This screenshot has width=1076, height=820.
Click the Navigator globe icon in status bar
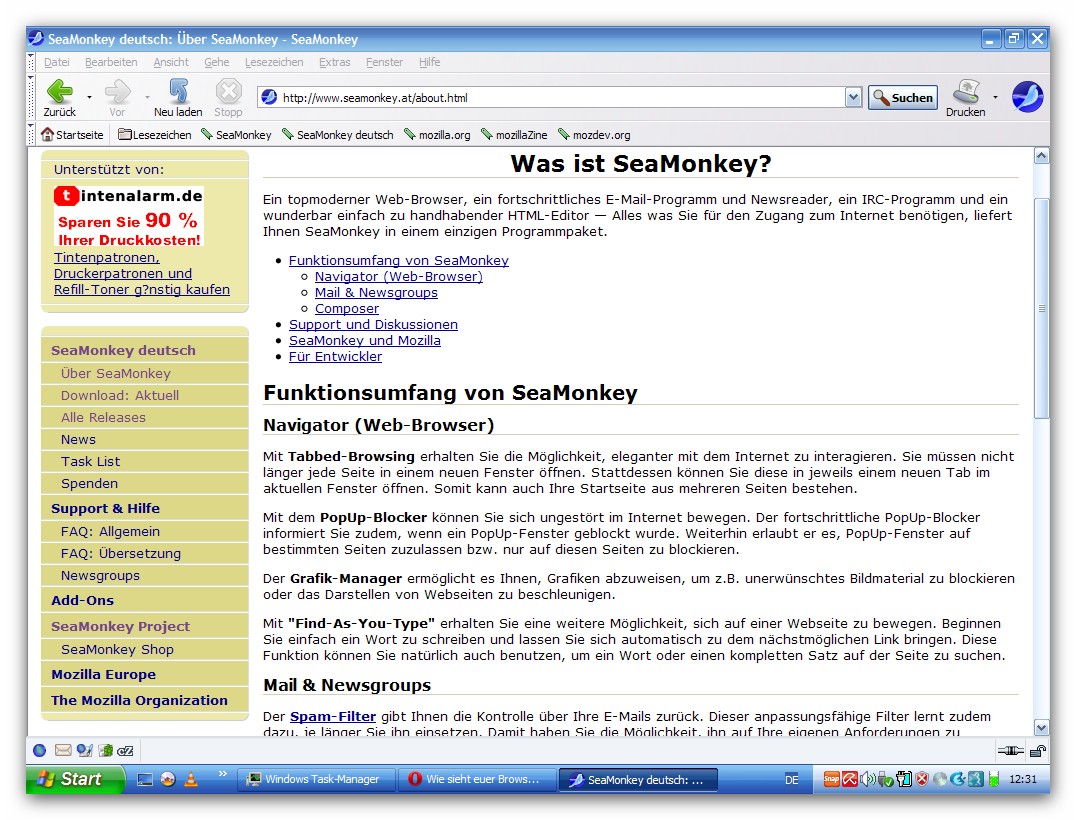pos(40,750)
